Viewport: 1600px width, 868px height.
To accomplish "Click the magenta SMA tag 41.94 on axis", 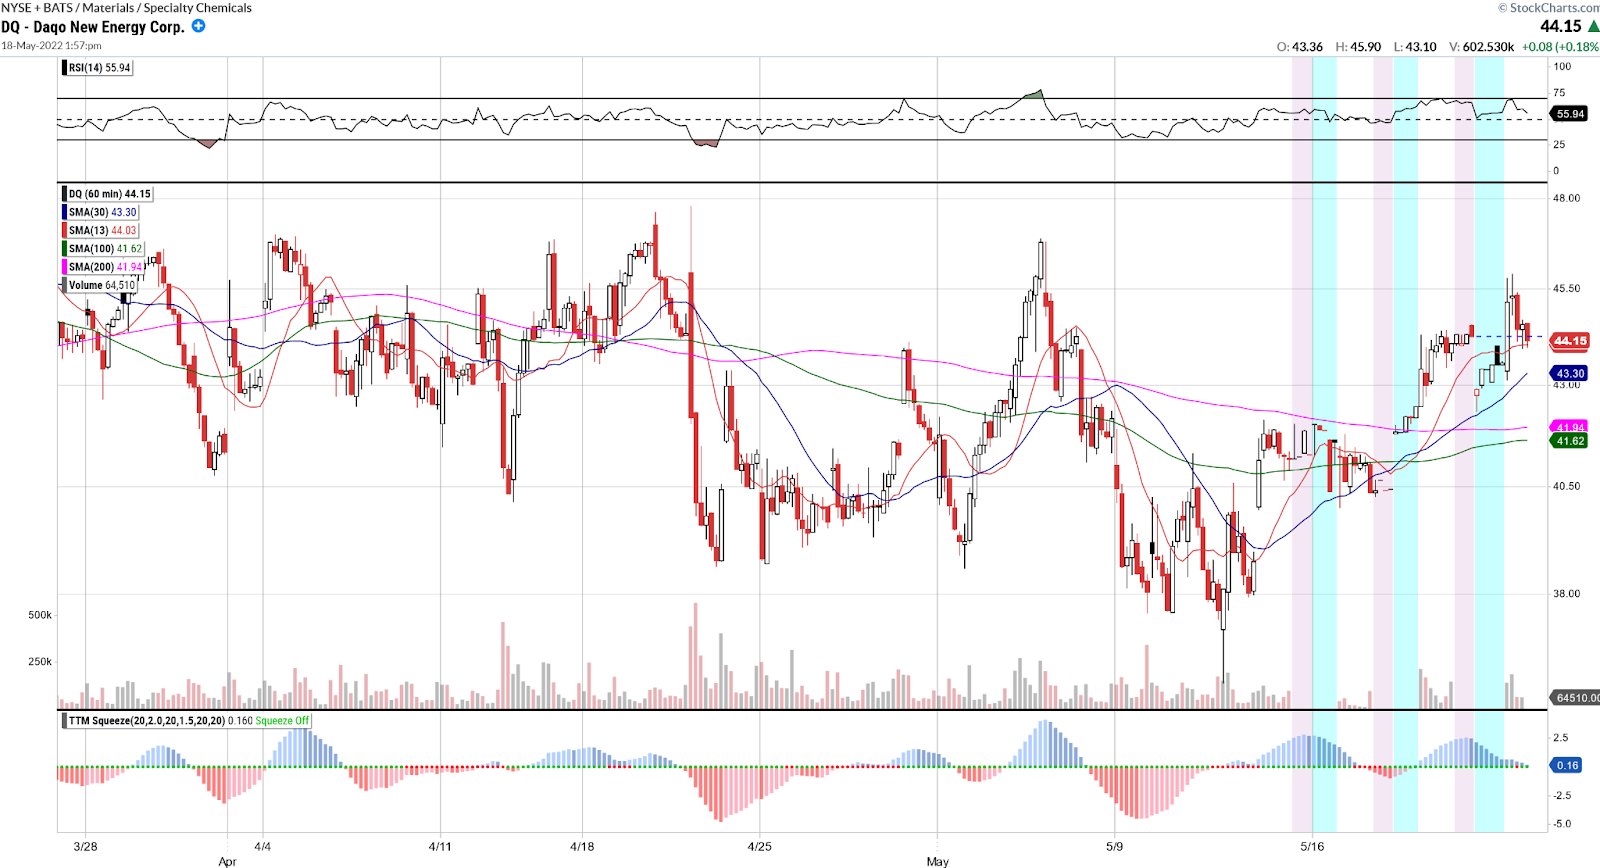I will pyautogui.click(x=1570, y=427).
